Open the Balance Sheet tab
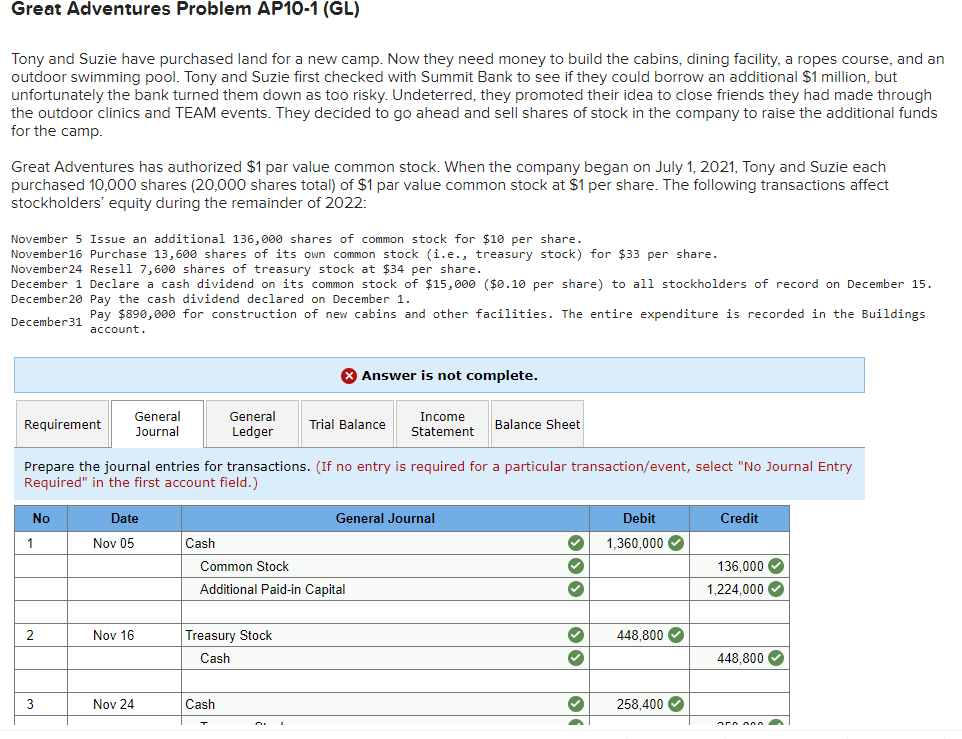962x739 pixels. [x=537, y=423]
